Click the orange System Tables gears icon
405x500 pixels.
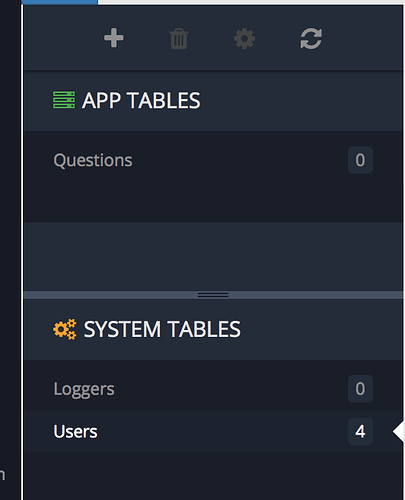(65, 329)
